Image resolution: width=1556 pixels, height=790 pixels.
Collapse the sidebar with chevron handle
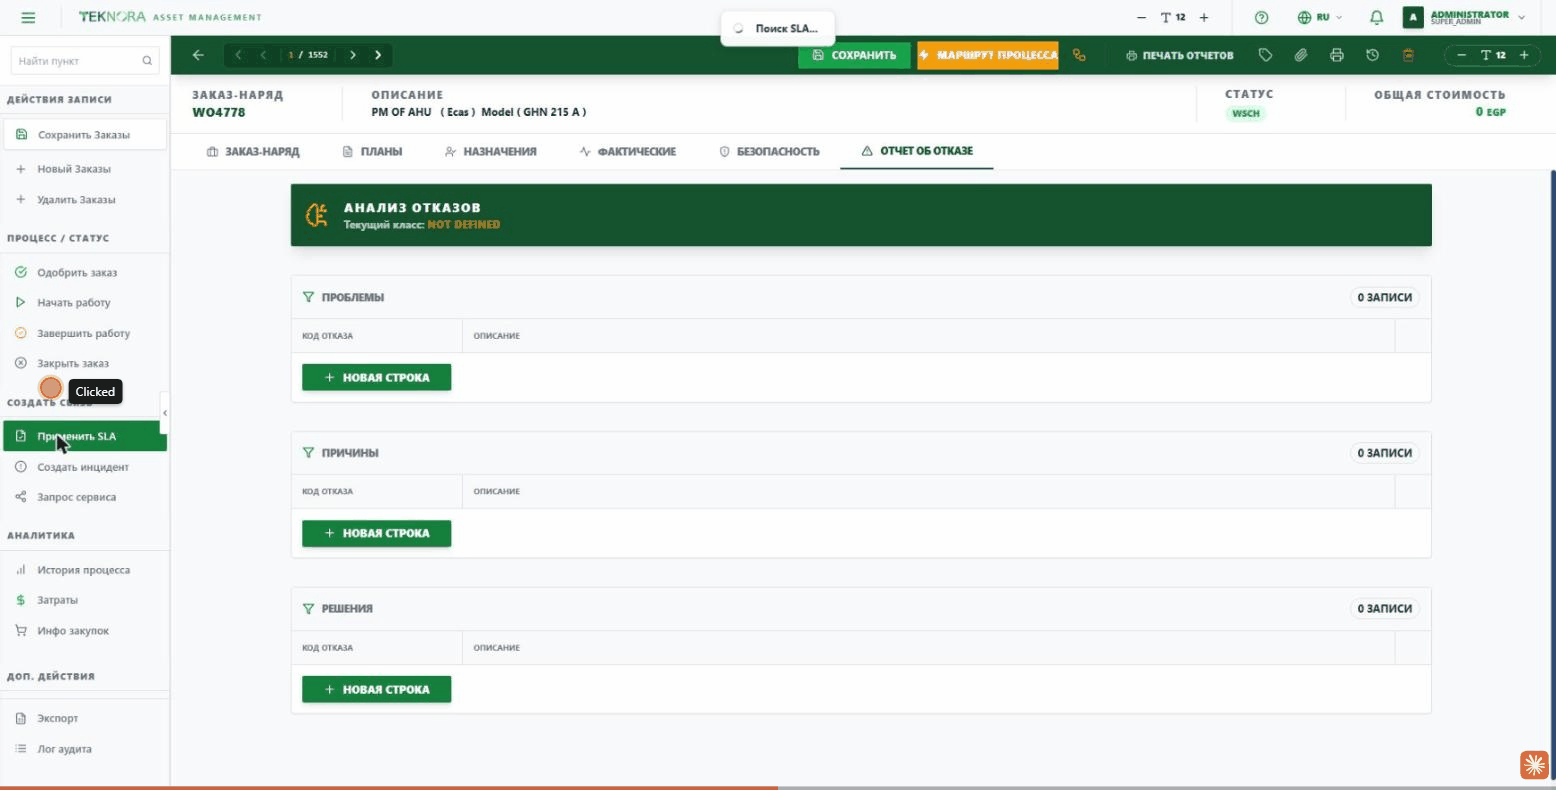coord(165,412)
